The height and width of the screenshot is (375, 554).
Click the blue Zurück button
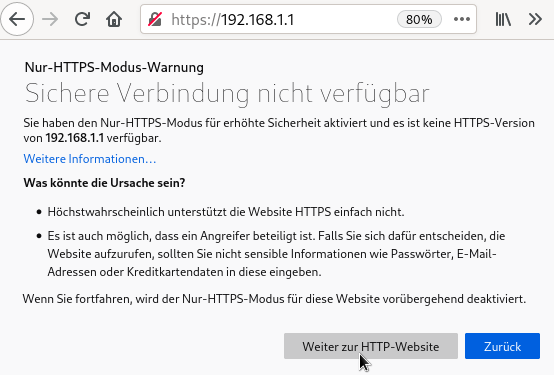[x=502, y=346]
